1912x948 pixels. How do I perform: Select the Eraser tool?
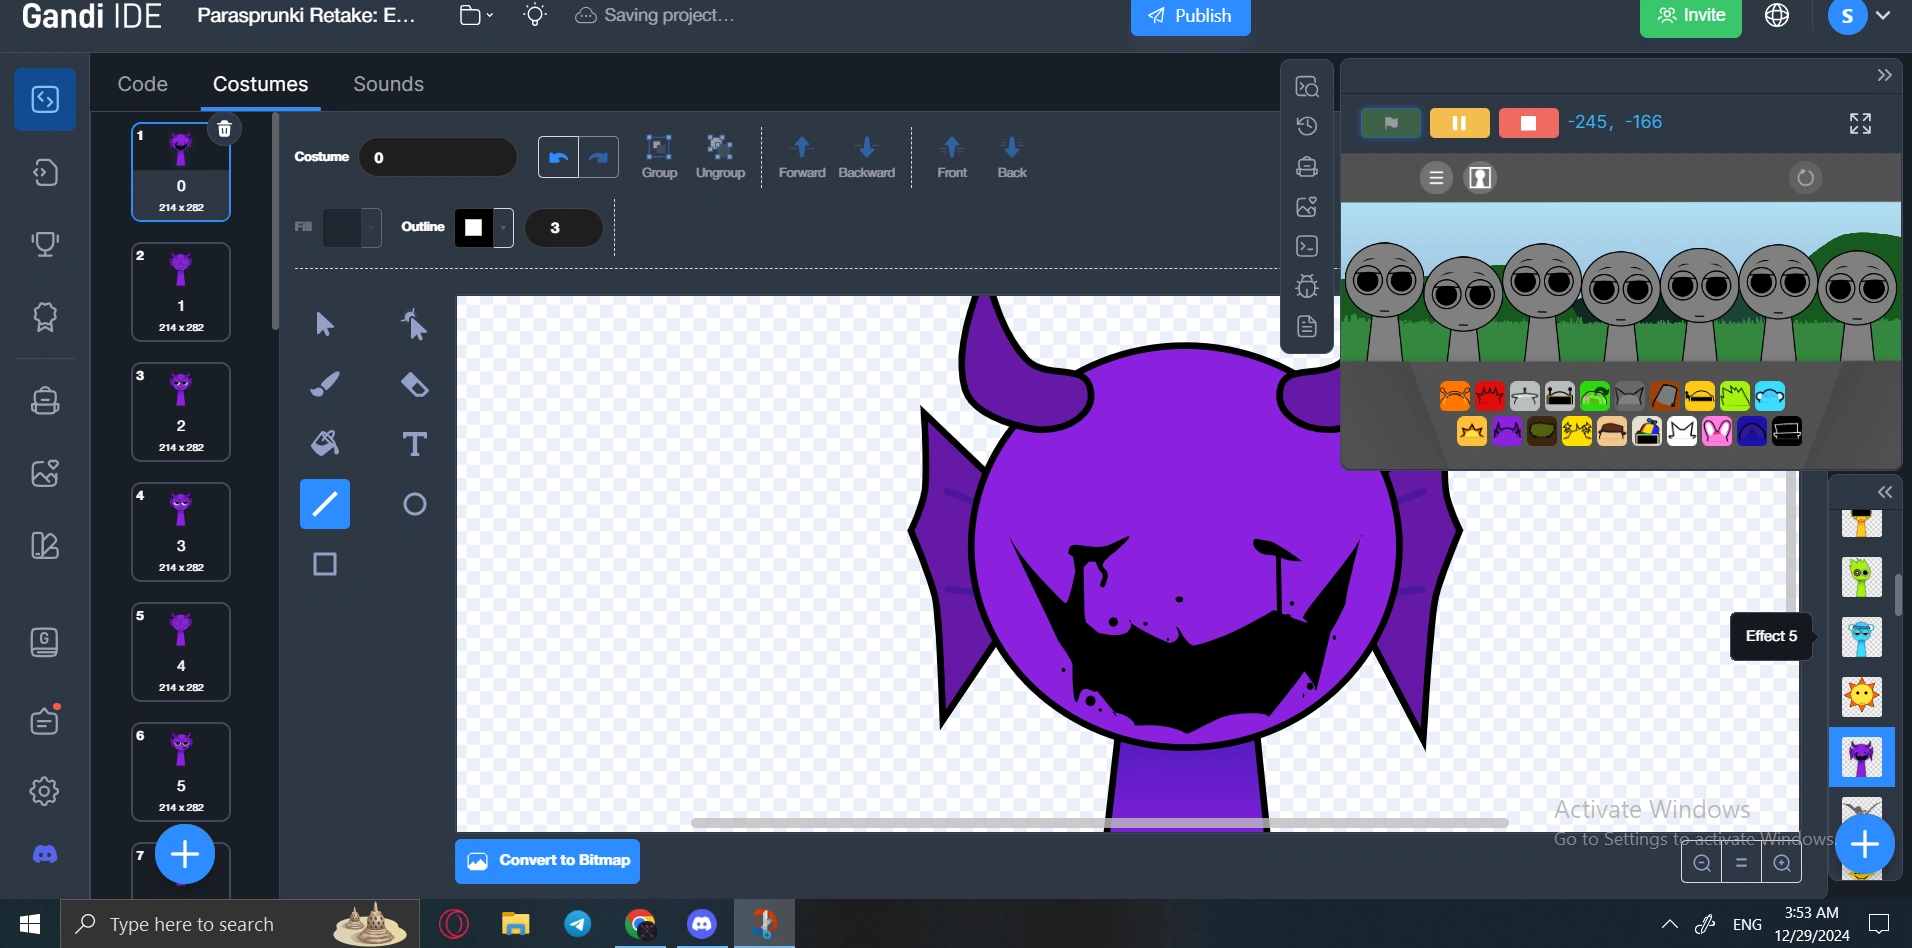click(x=413, y=384)
